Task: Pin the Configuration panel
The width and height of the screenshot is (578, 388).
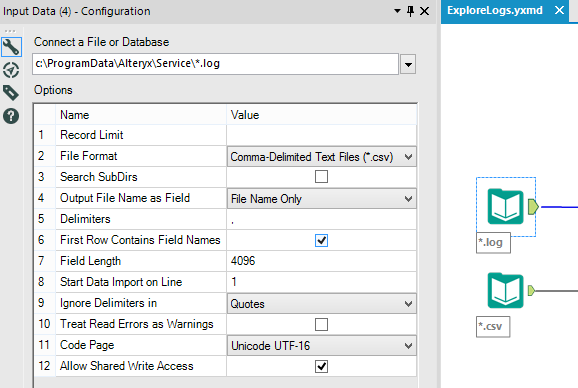Action: pyautogui.click(x=410, y=11)
